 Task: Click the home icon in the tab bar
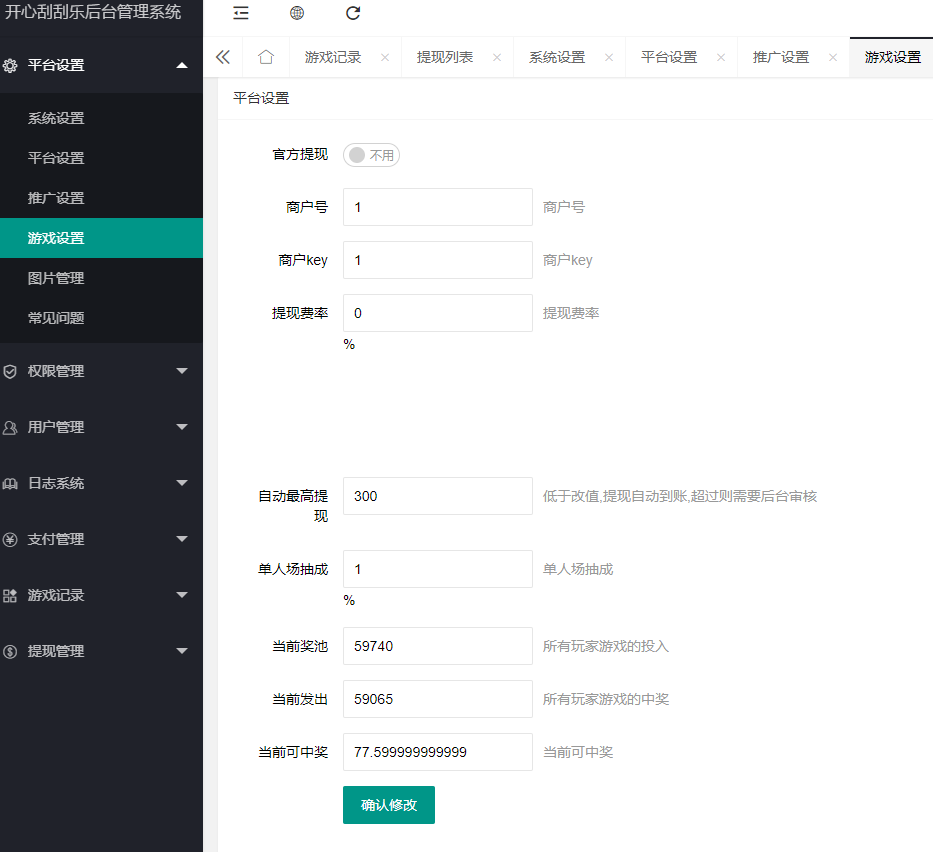coord(265,57)
